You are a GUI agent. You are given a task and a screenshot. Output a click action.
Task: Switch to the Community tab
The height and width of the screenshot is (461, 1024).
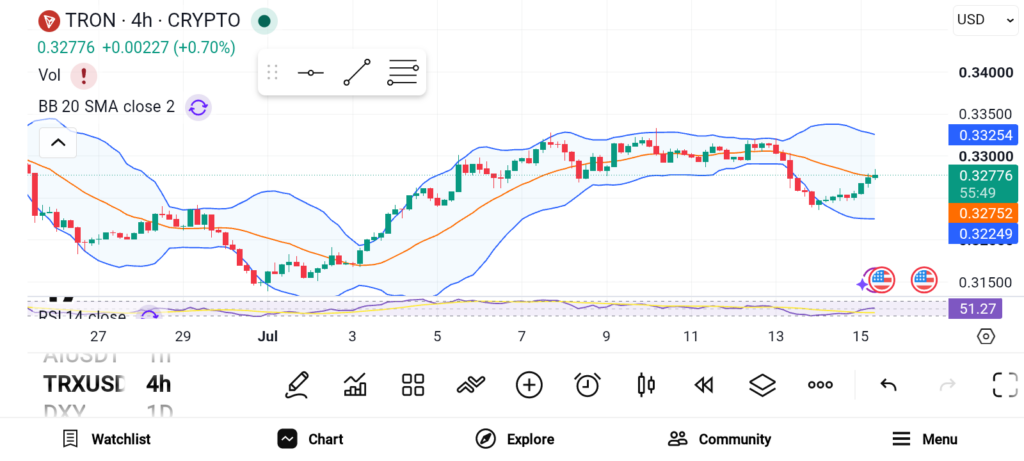(x=719, y=439)
